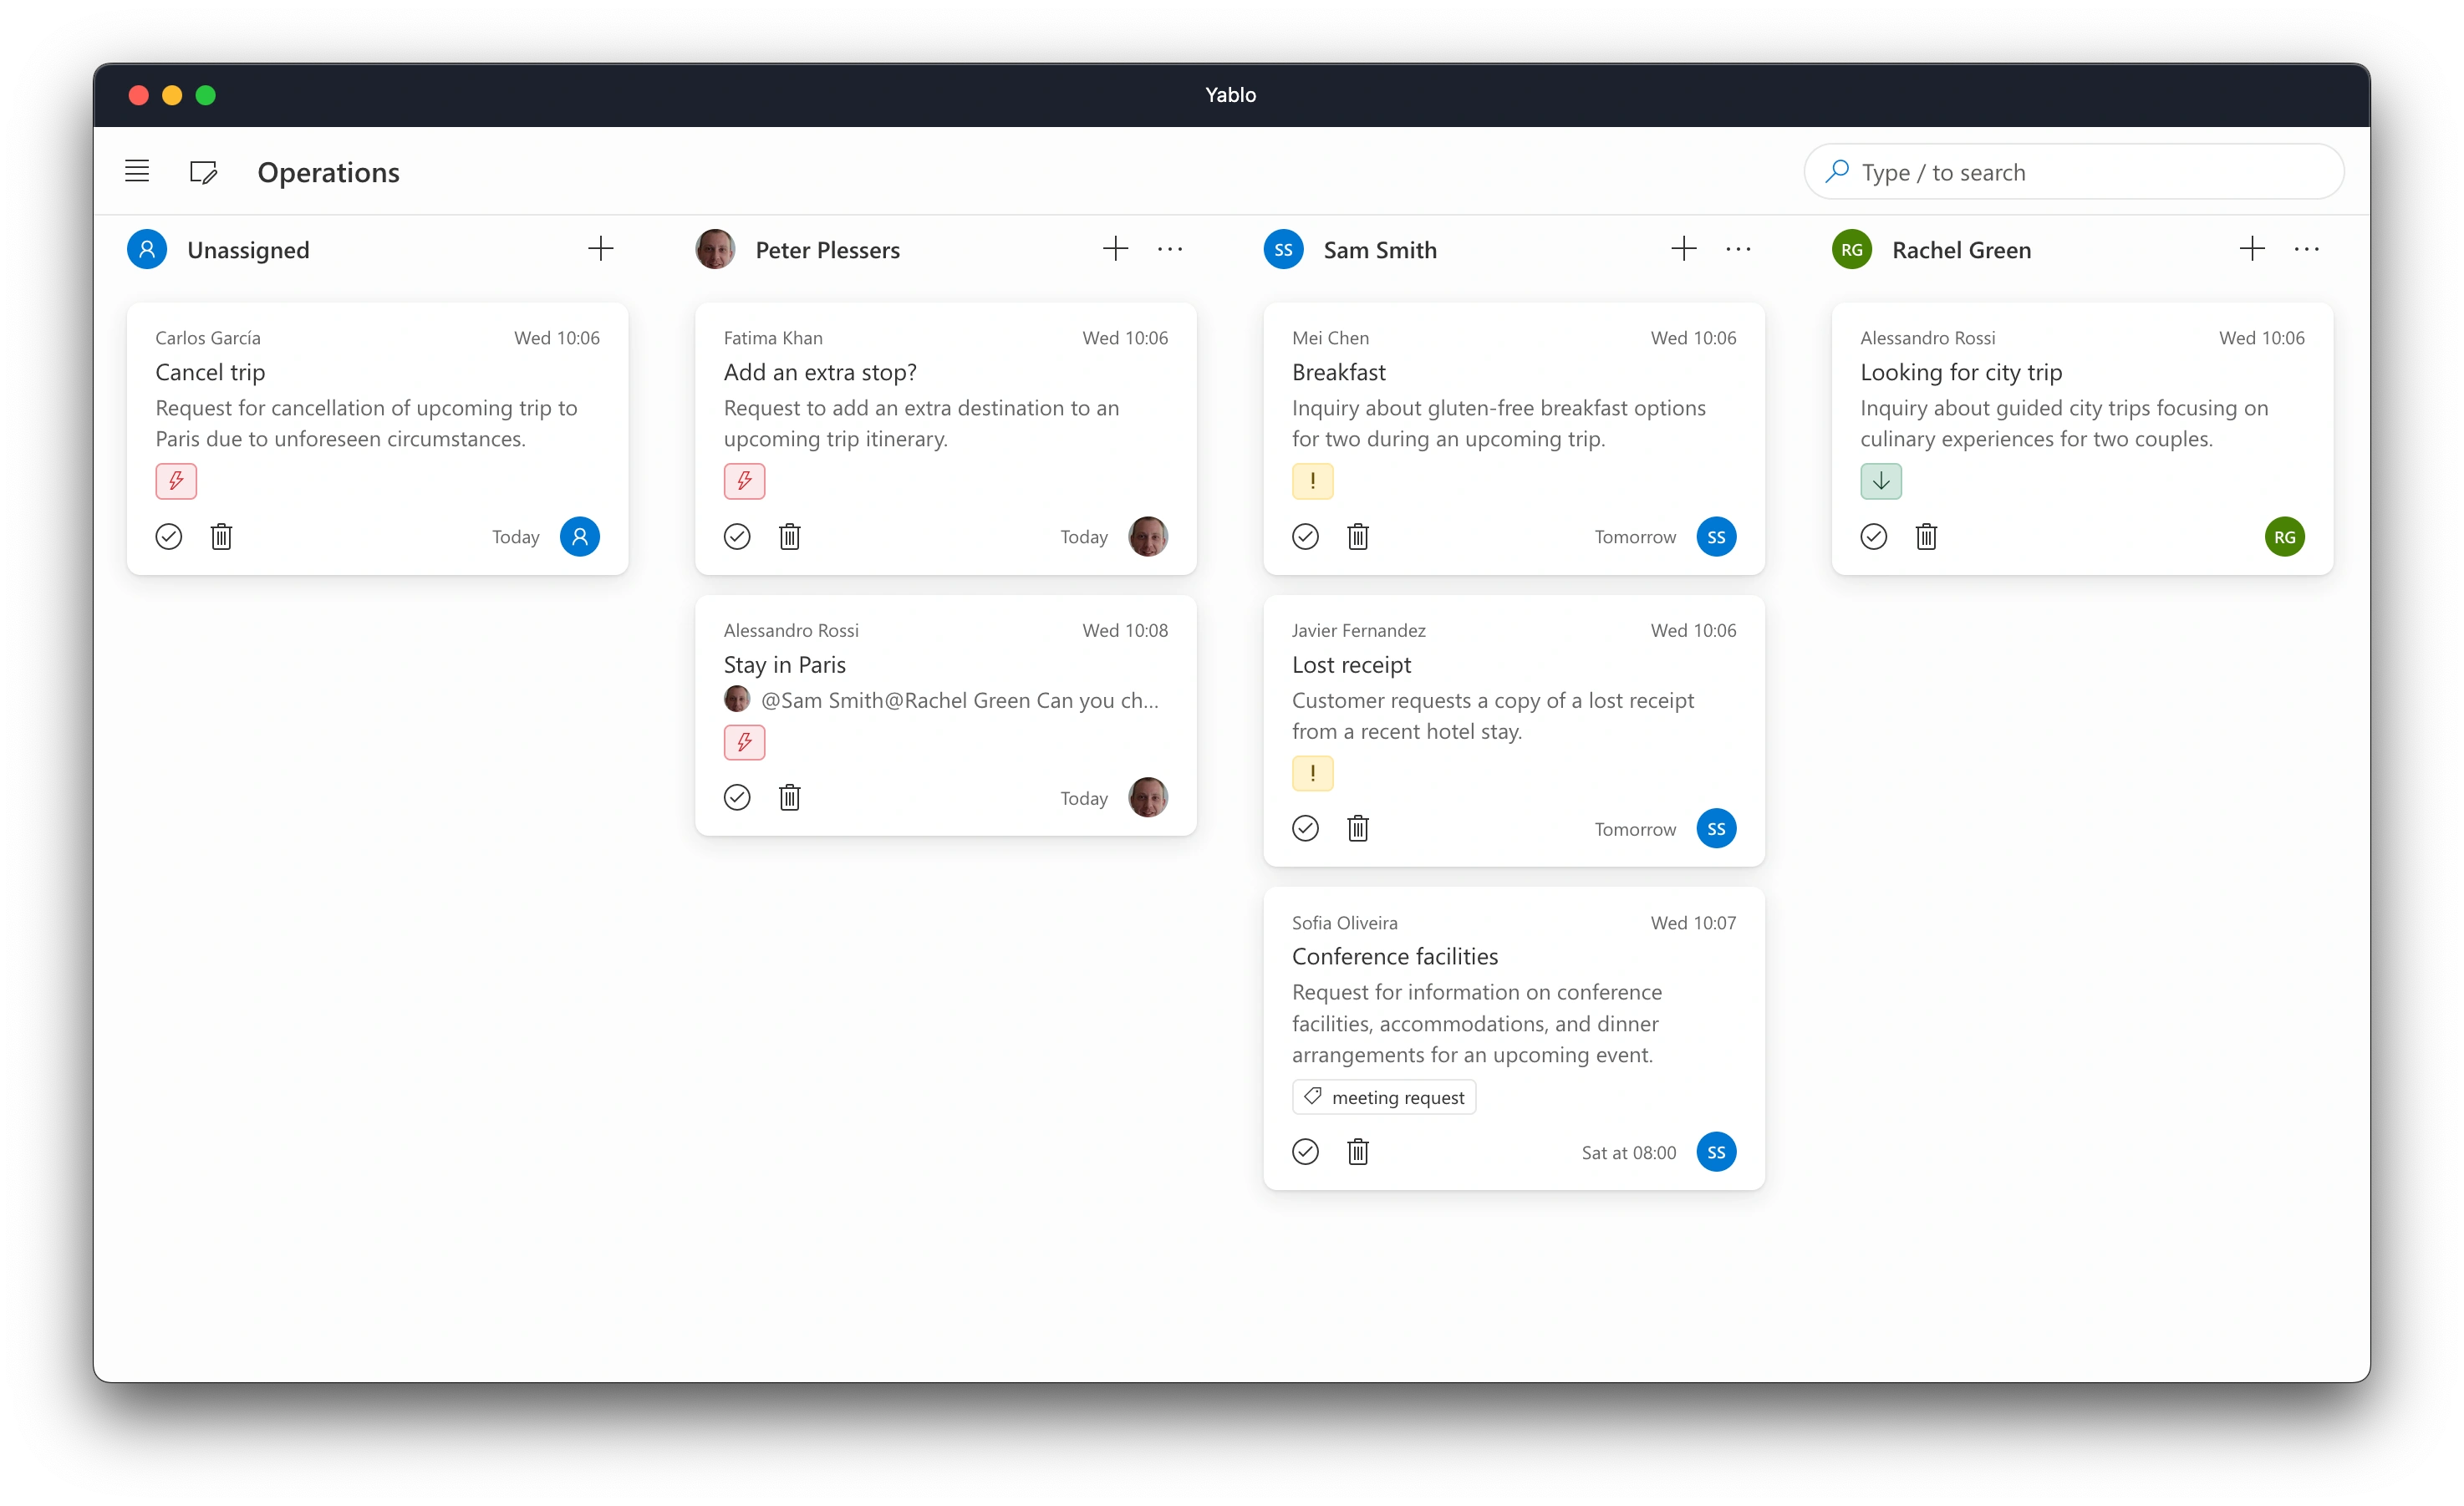Click low priority arrow on city trip card
Screen dimensions: 2464x1506
point(1880,481)
